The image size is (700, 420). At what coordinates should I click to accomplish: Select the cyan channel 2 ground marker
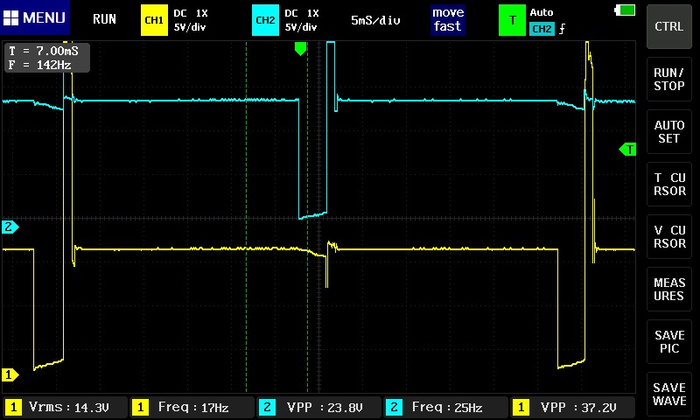click(10, 227)
